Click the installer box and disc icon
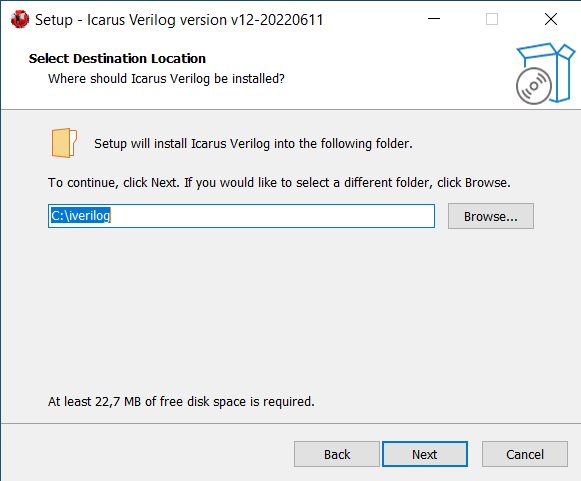581x481 pixels. 545,73
